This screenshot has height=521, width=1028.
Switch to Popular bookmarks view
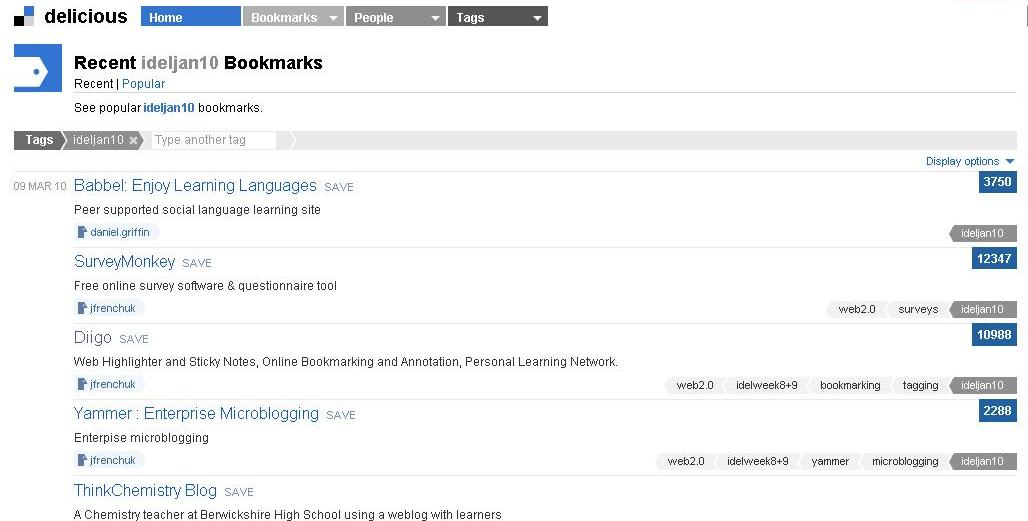pos(143,84)
